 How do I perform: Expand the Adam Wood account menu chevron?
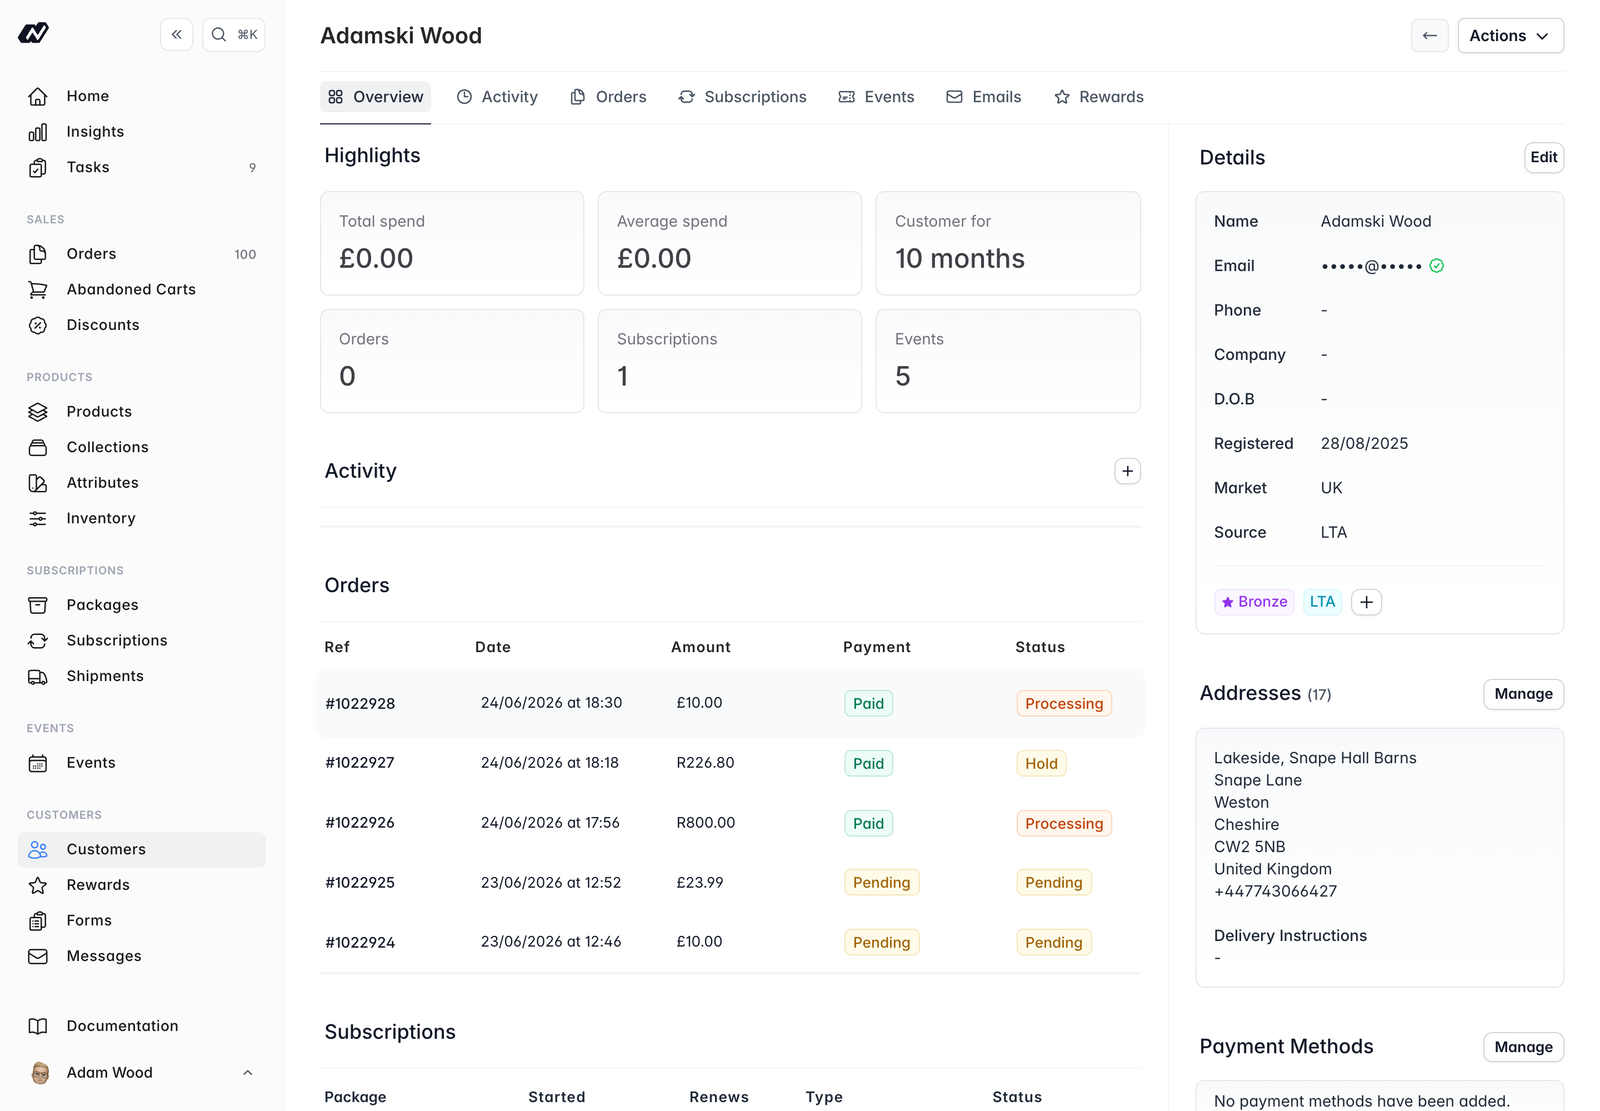(248, 1073)
